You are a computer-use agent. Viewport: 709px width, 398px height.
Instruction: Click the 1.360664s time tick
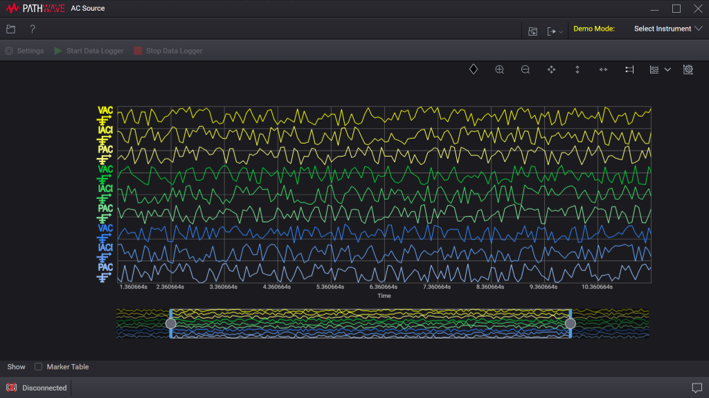click(x=133, y=287)
